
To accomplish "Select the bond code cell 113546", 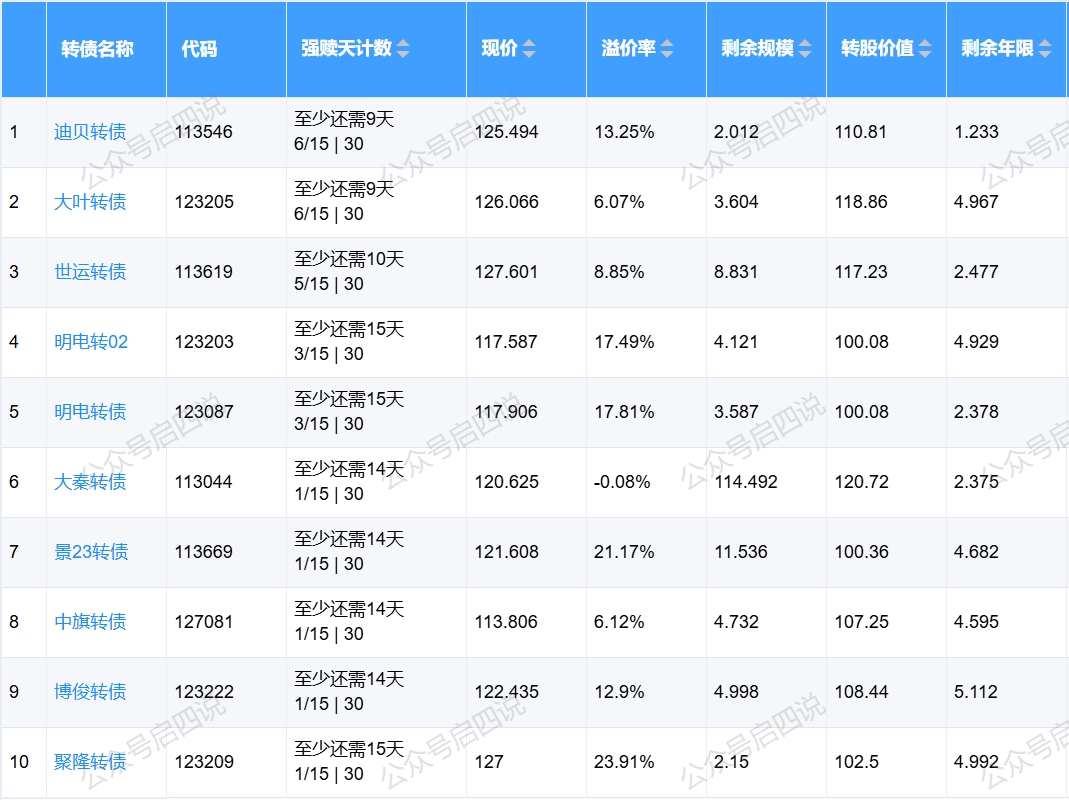I will point(203,132).
